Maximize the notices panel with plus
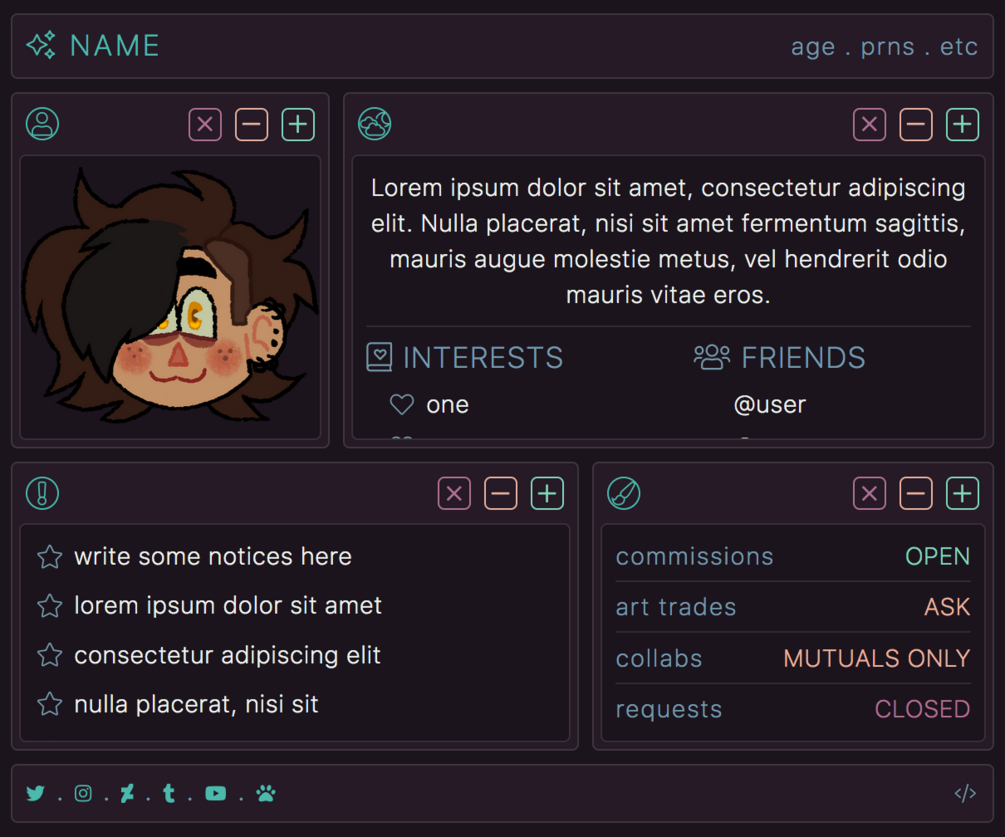This screenshot has height=837, width=1005. tap(547, 493)
